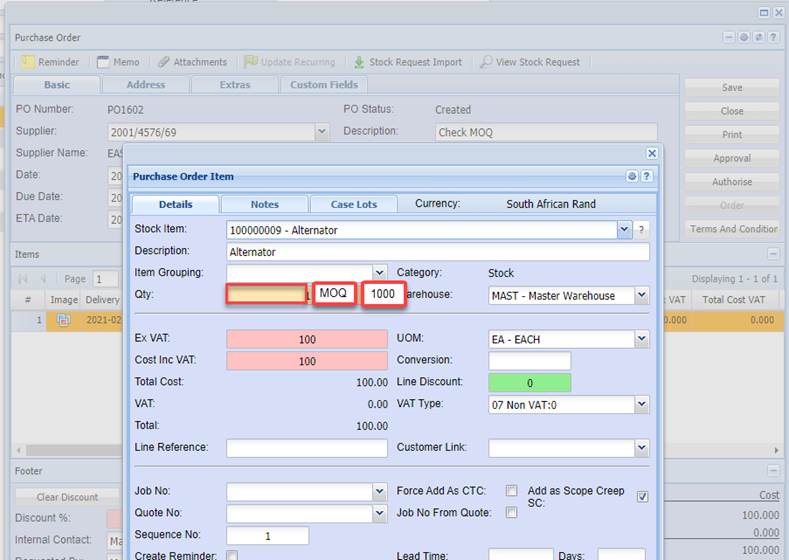Click the Line Reference input field
Image resolution: width=789 pixels, height=560 pixels.
point(306,448)
